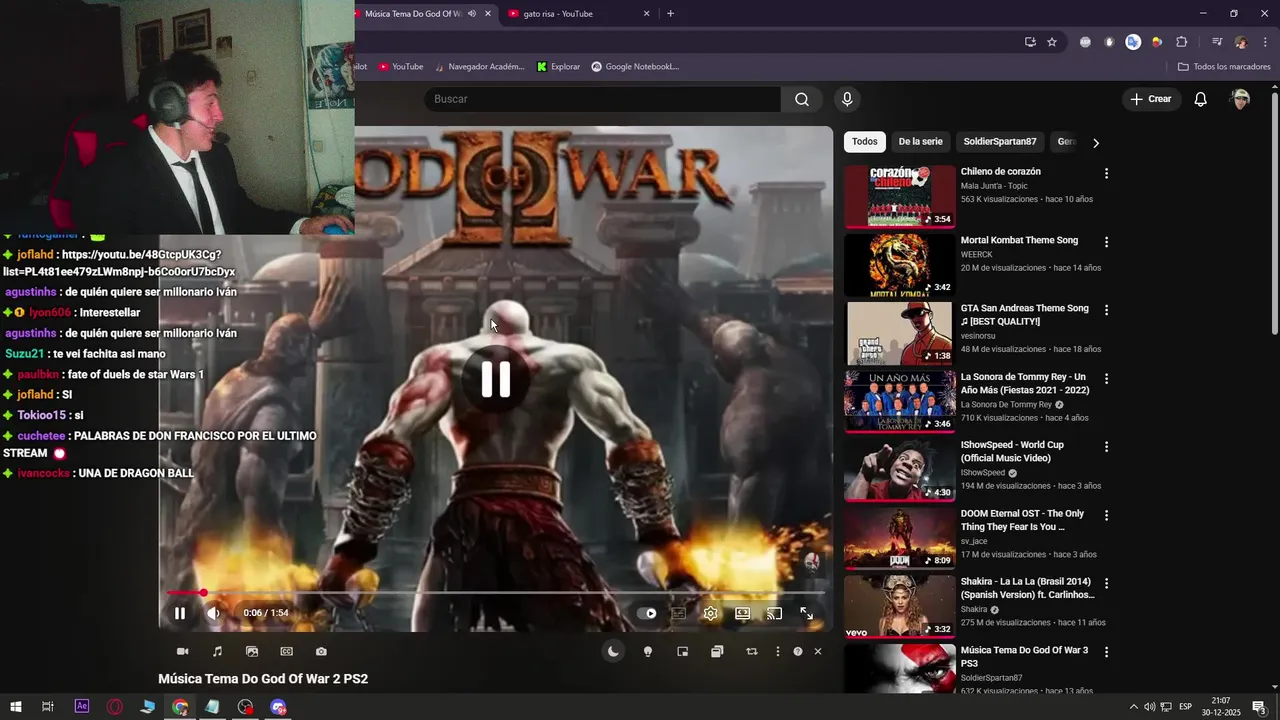Toggle video loop repeat icon
The image size is (1280, 720).
point(751,651)
